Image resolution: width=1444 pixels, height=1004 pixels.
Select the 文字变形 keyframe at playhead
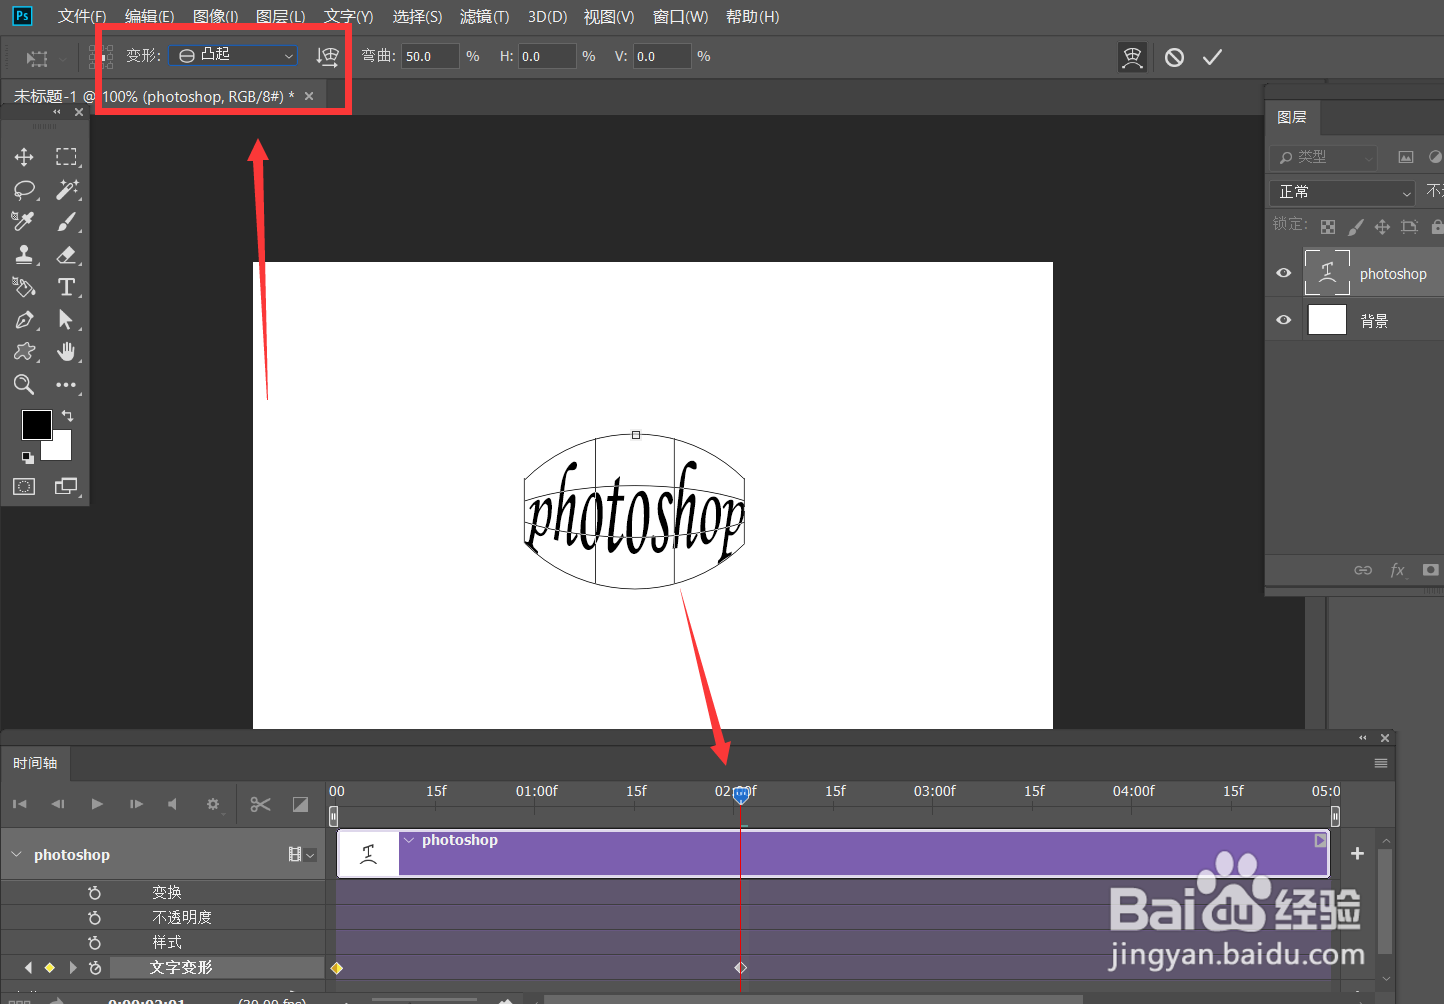[740, 967]
